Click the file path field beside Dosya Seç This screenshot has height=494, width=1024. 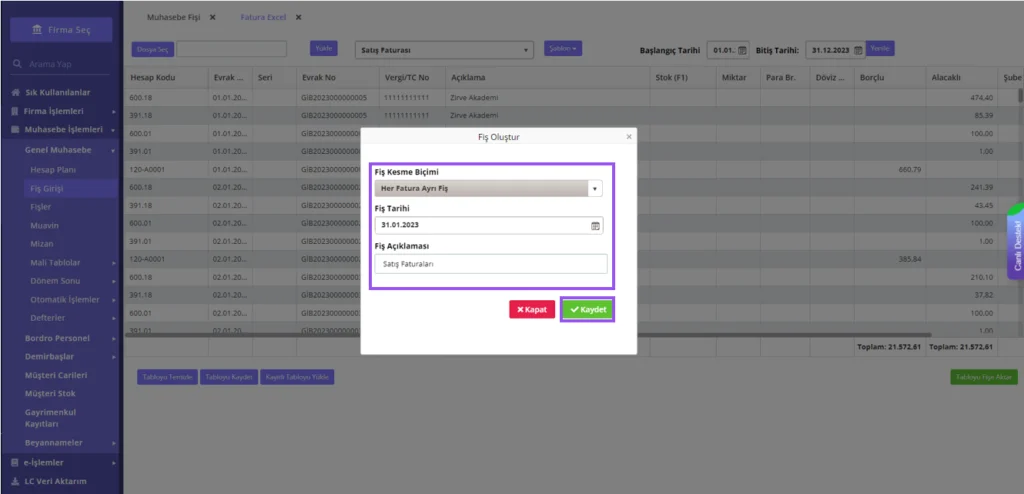(232, 49)
